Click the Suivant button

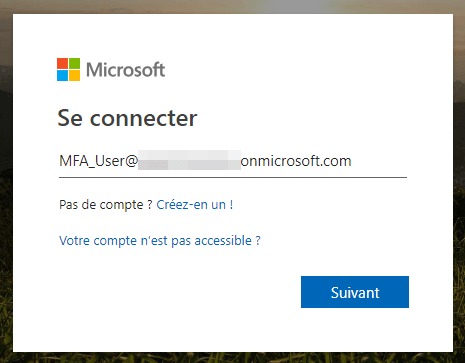coord(355,292)
